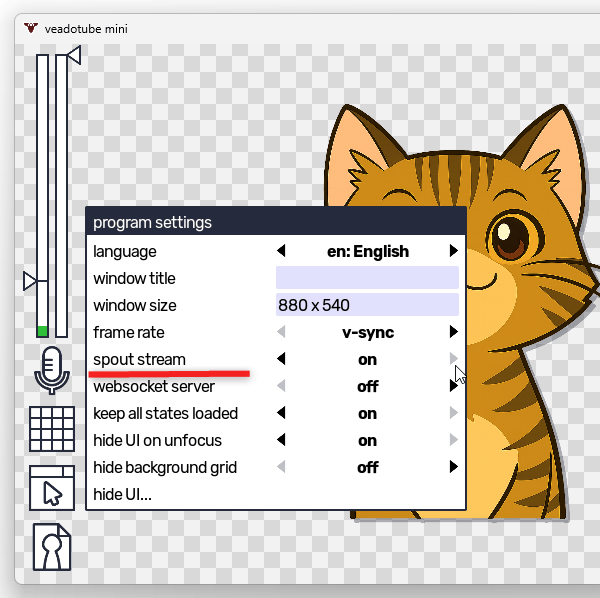Click the hide background grid 'off' value
This screenshot has width=600, height=598.
click(368, 468)
